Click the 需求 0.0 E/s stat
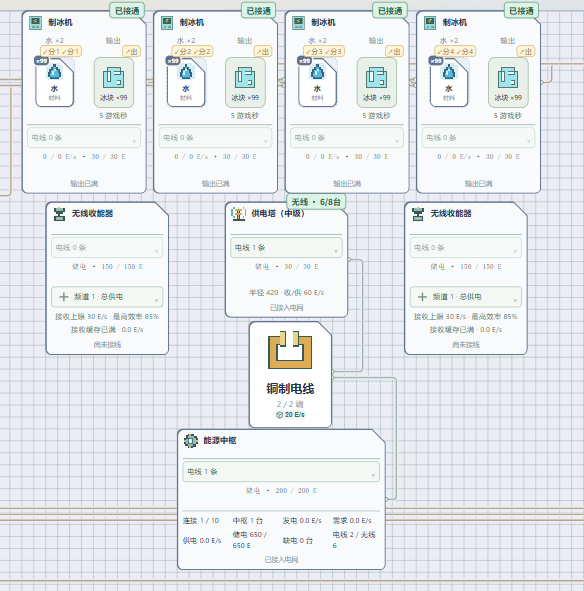Image resolution: width=584 pixels, height=591 pixels. 352,521
